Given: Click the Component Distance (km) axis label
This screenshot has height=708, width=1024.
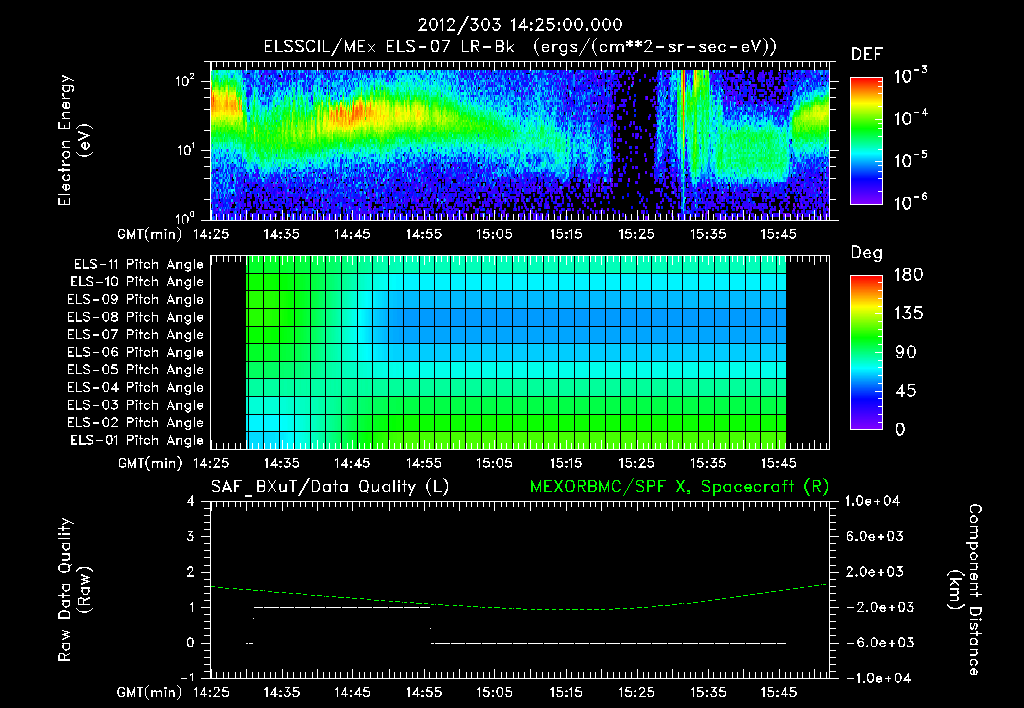Looking at the screenshot, I should point(964,590).
